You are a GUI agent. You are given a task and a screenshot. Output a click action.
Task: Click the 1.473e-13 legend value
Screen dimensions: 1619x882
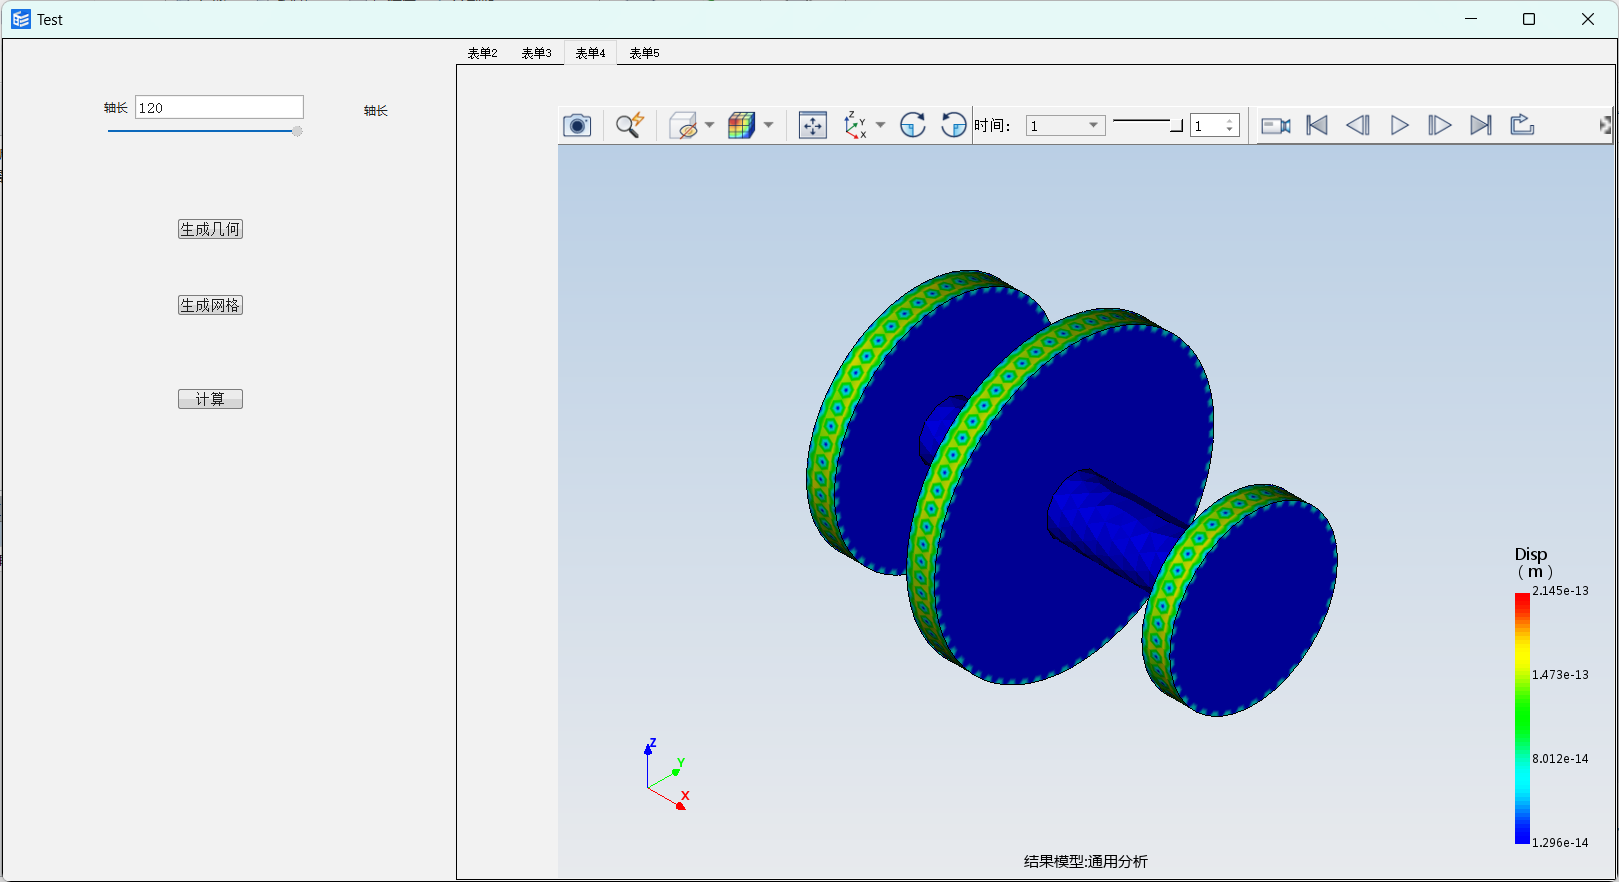1560,675
